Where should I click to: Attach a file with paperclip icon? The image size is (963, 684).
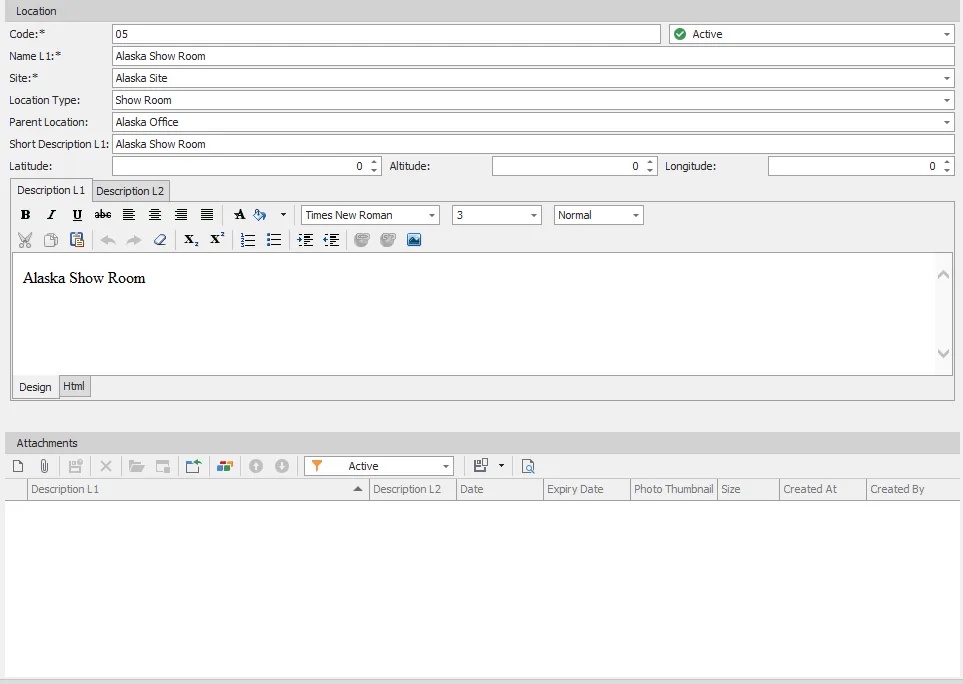coord(44,466)
